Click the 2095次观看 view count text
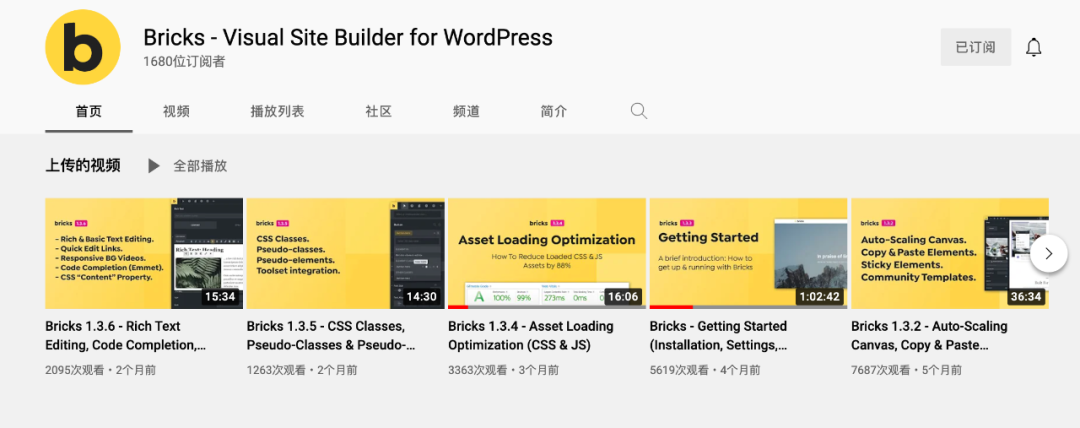 pyautogui.click(x=75, y=370)
